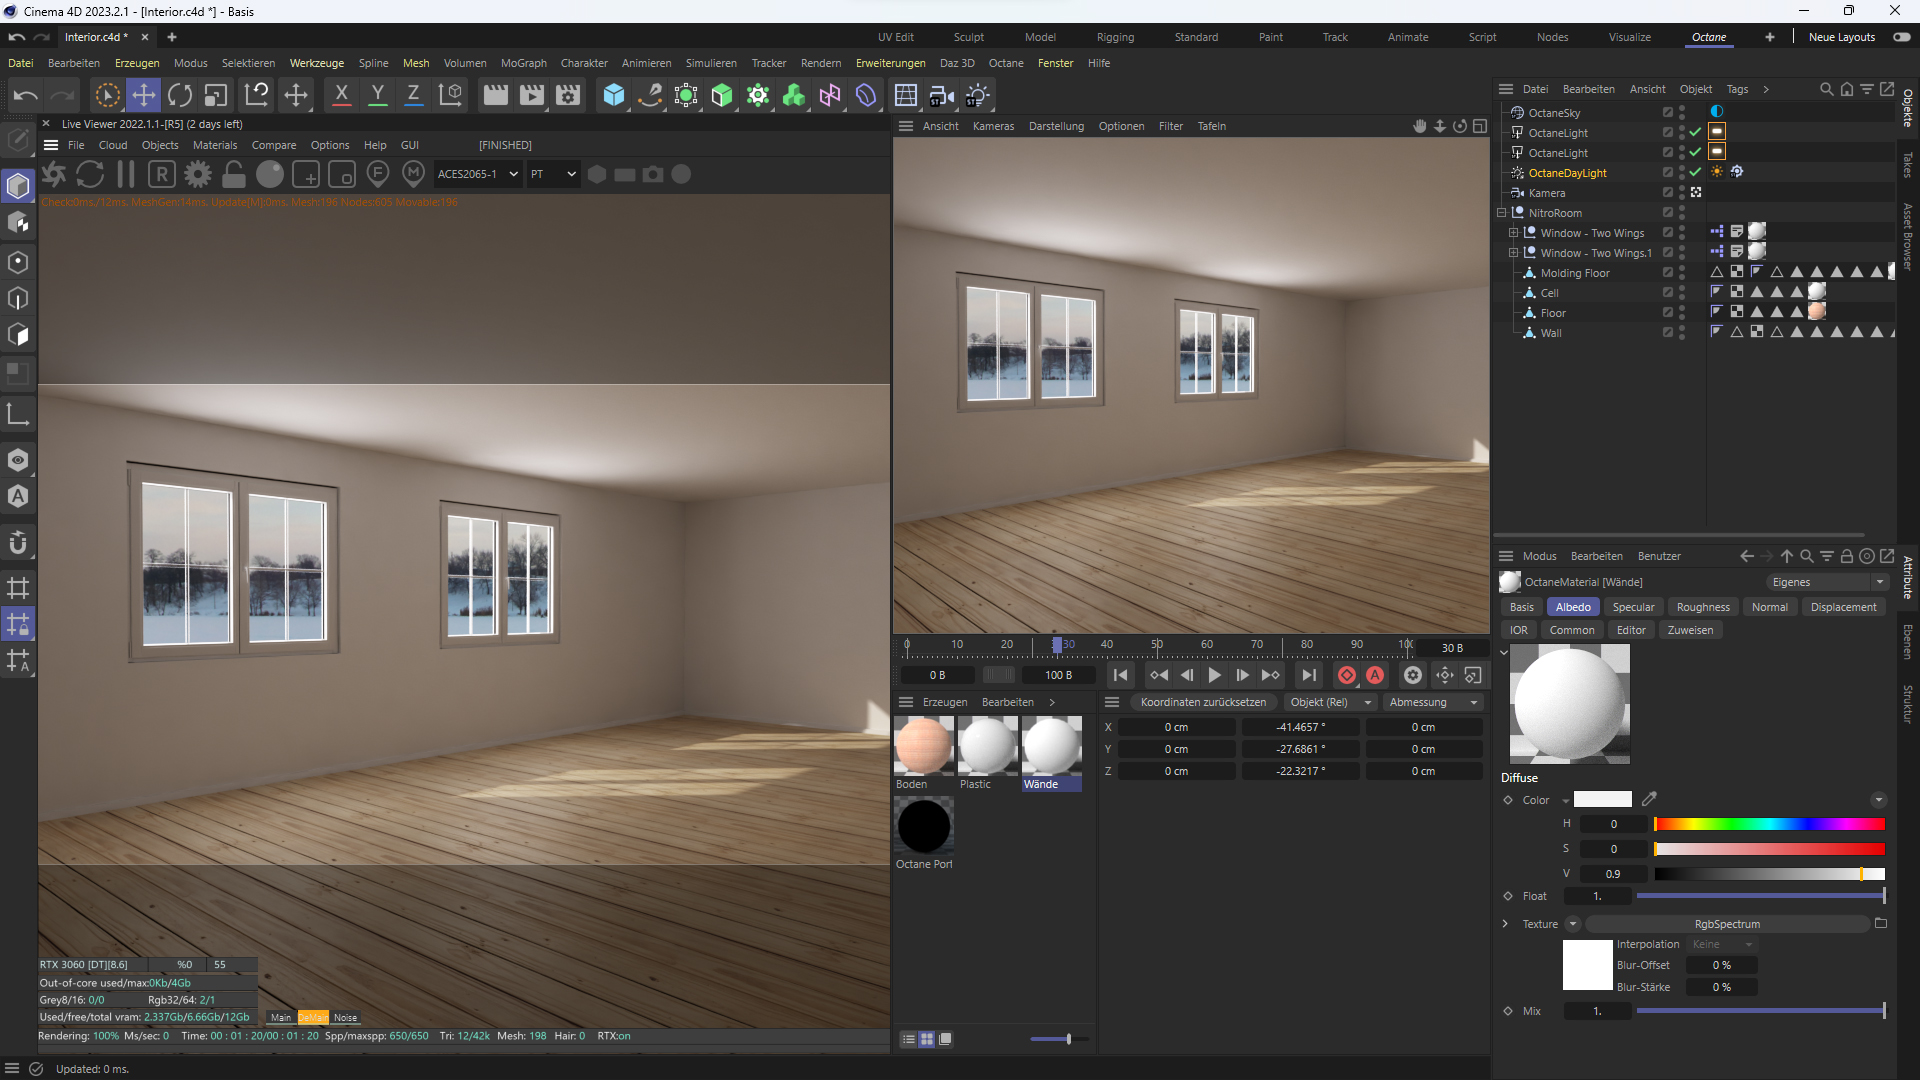Open the Rendern menu
Image resolution: width=1920 pixels, height=1080 pixels.
point(820,63)
